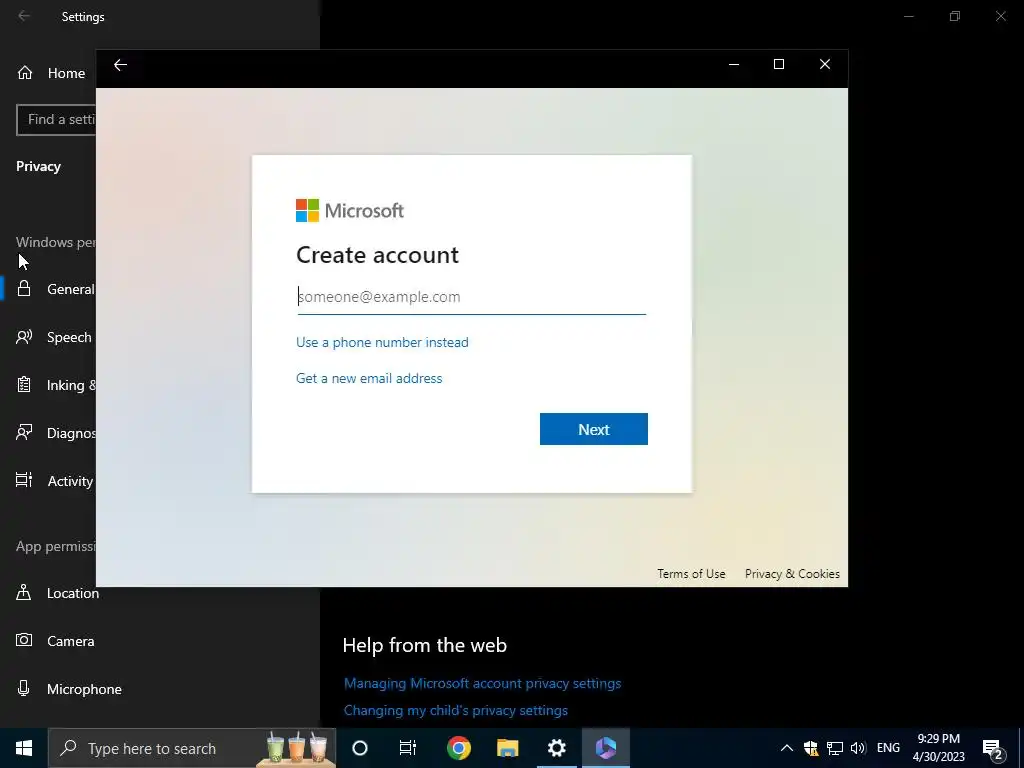Open Cortana circle on taskbar

[x=360, y=748]
